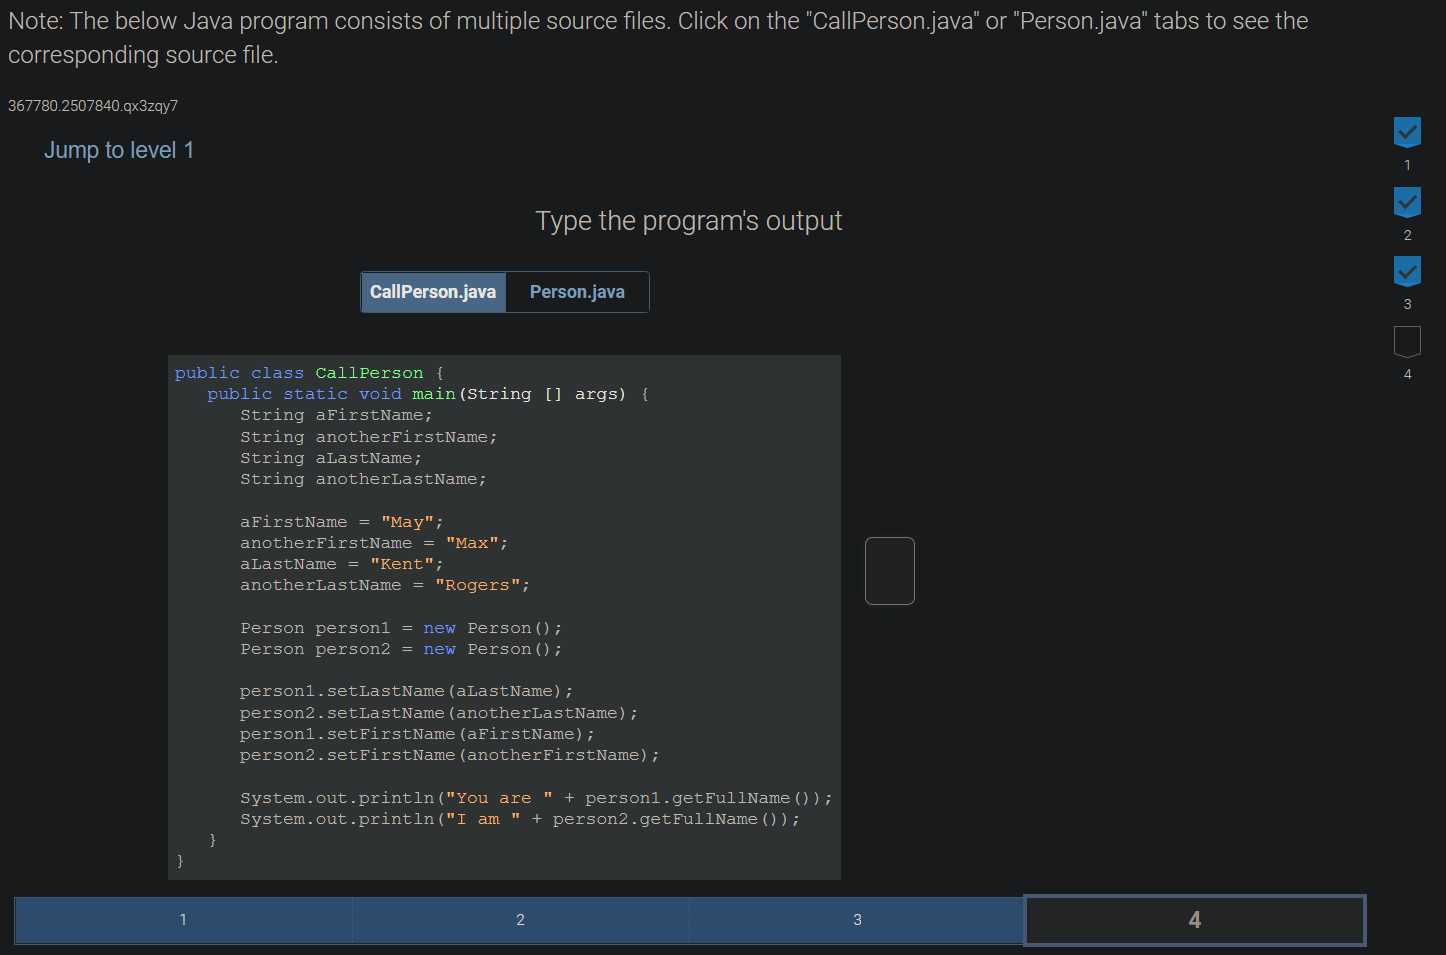Click the 'String anotherFirstName;' declaration line
This screenshot has width=1446, height=955.
[x=368, y=437]
